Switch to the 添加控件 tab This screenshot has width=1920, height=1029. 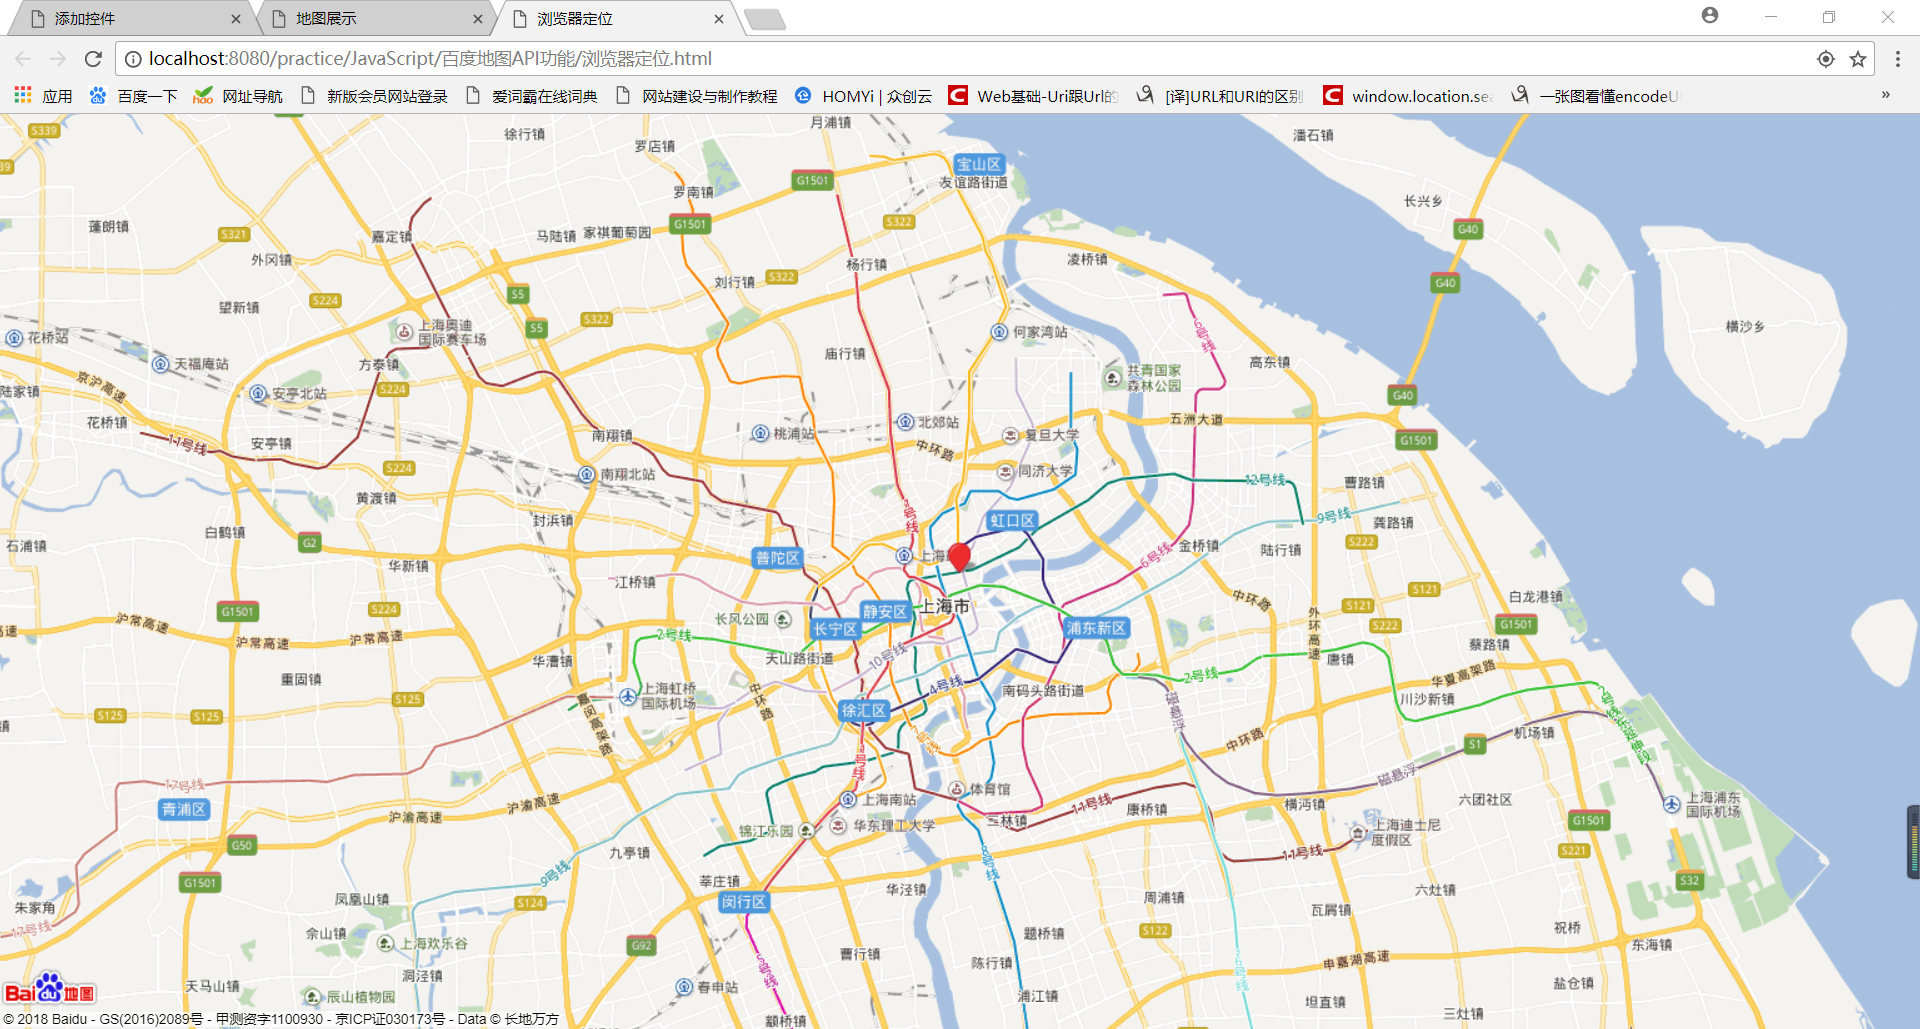click(x=130, y=19)
